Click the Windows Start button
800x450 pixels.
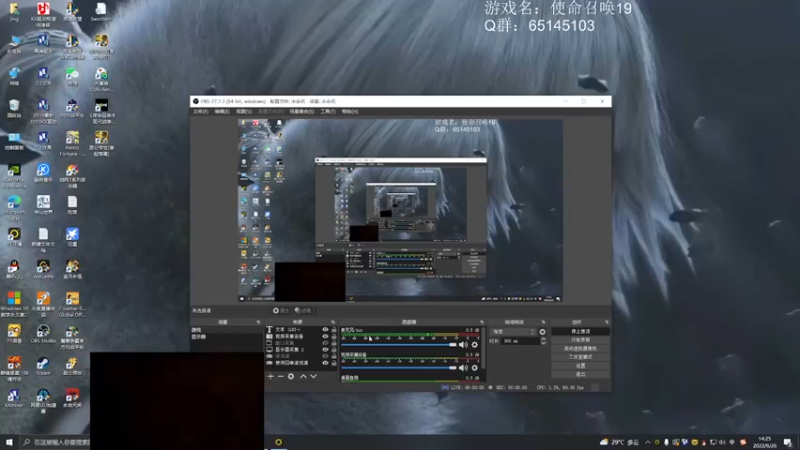(x=9, y=442)
